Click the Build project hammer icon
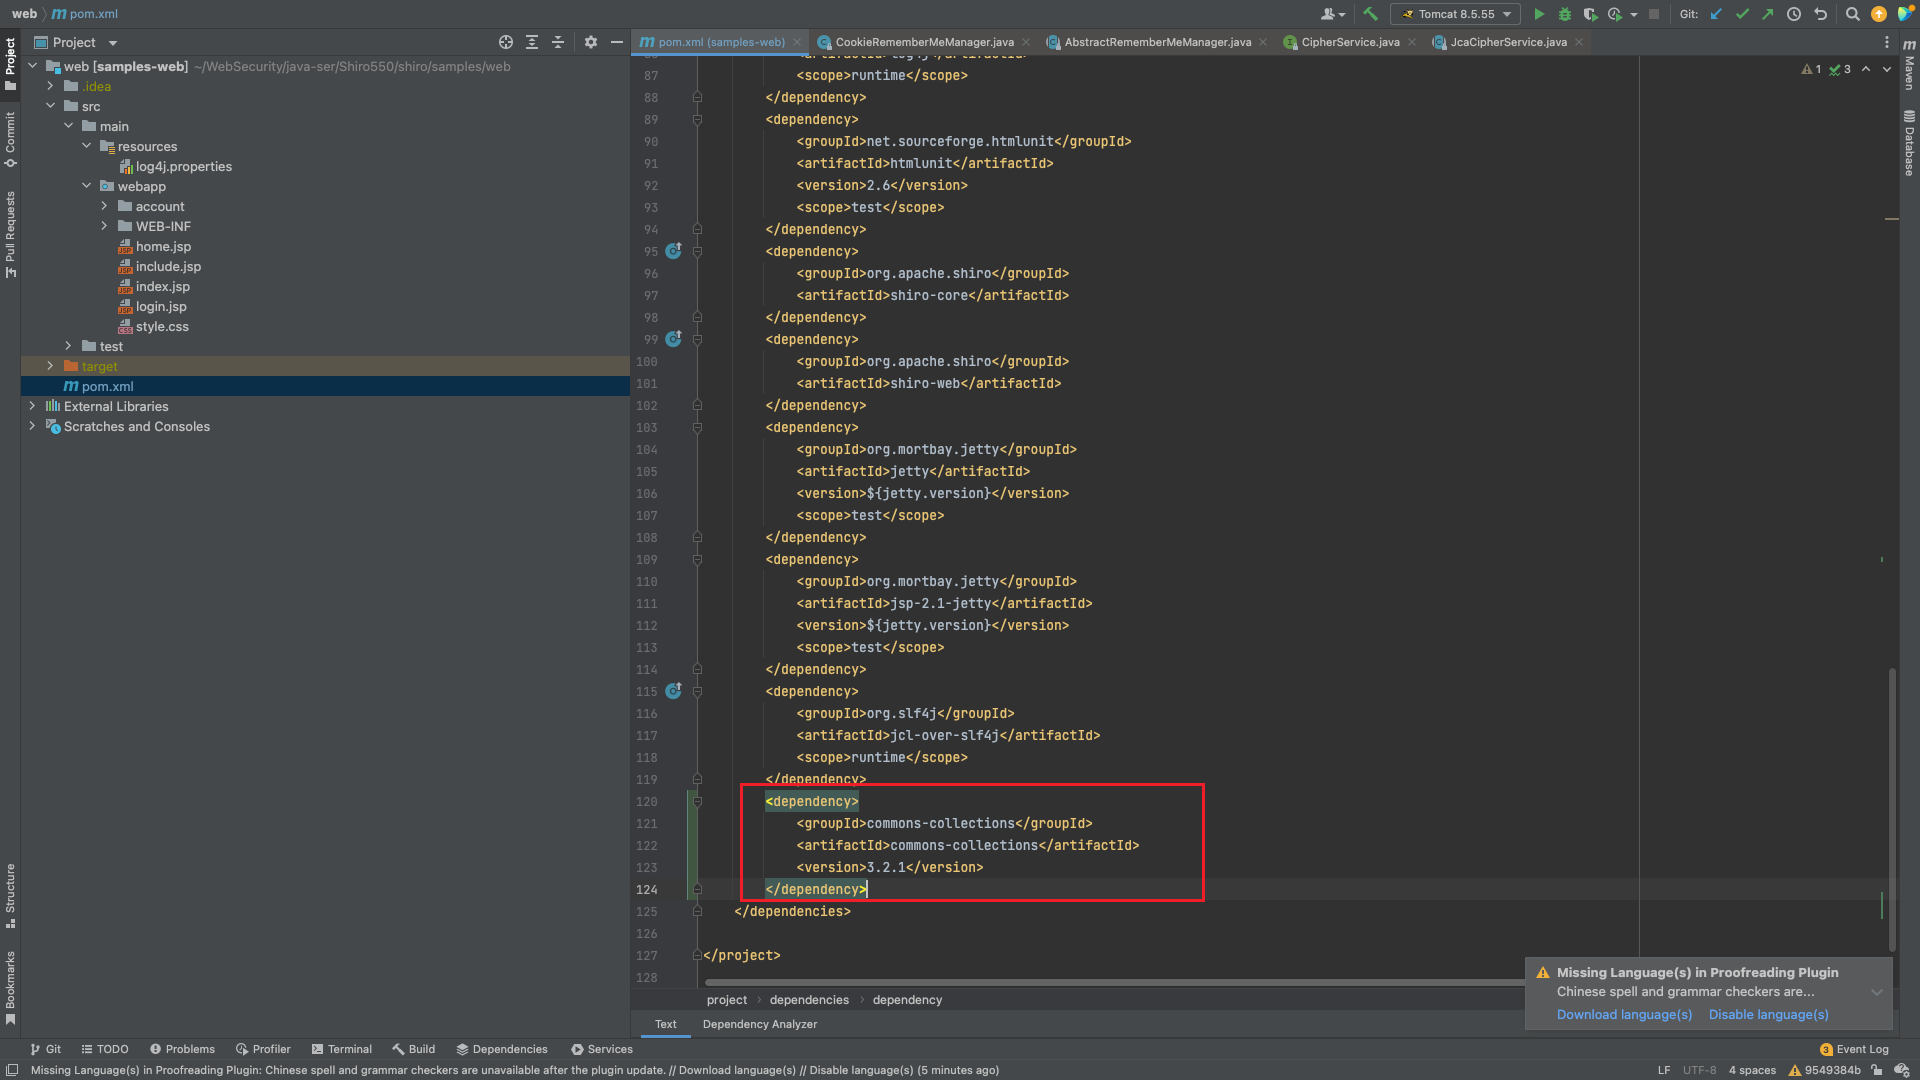1920x1080 pixels. [x=1370, y=14]
